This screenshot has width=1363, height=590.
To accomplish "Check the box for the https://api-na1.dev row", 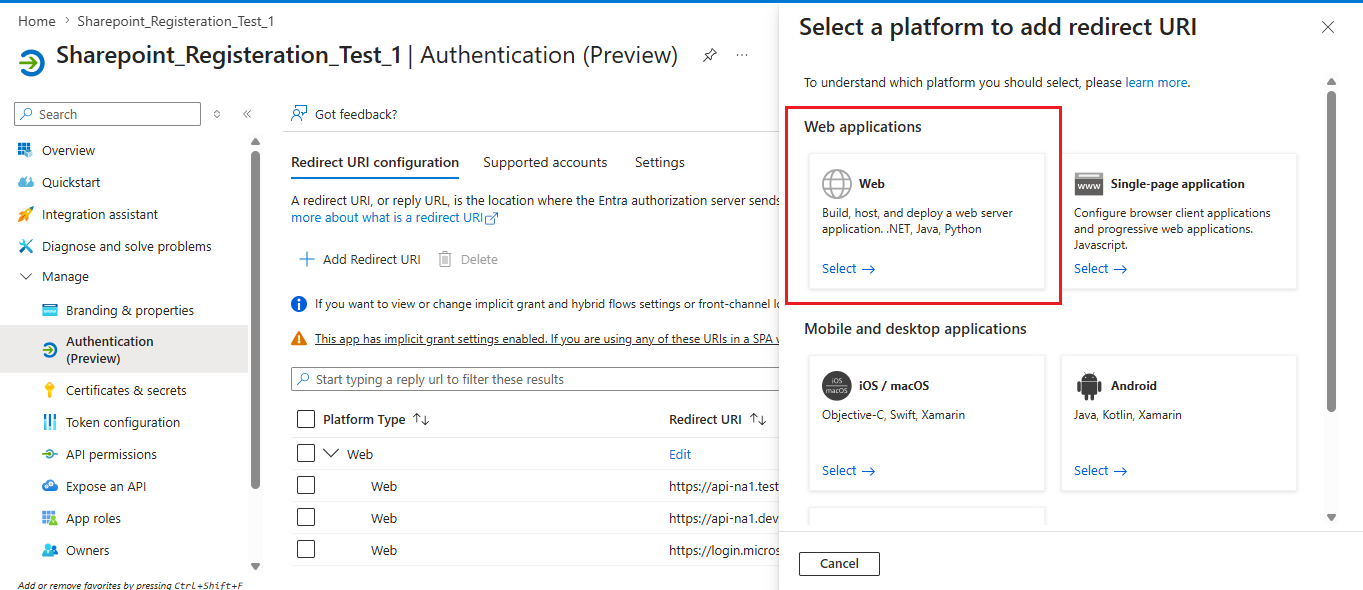I will pyautogui.click(x=306, y=517).
